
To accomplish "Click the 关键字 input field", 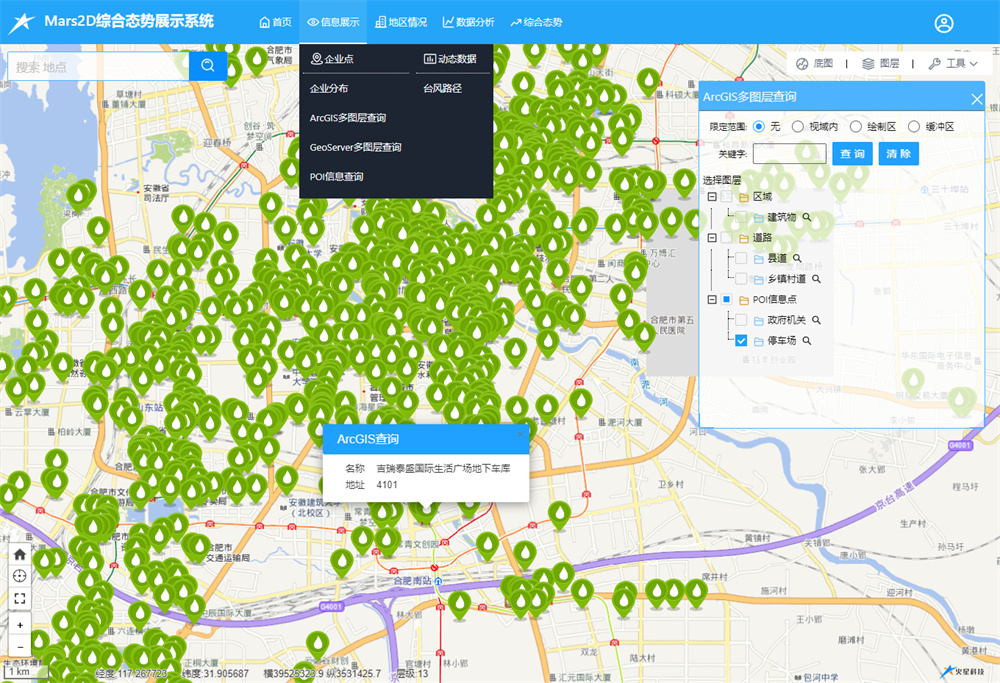I will click(790, 154).
